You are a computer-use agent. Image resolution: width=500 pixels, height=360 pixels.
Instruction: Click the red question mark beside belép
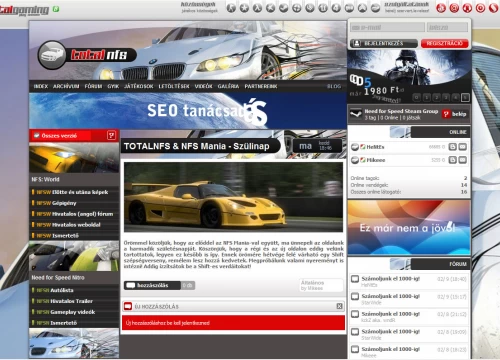tap(446, 114)
